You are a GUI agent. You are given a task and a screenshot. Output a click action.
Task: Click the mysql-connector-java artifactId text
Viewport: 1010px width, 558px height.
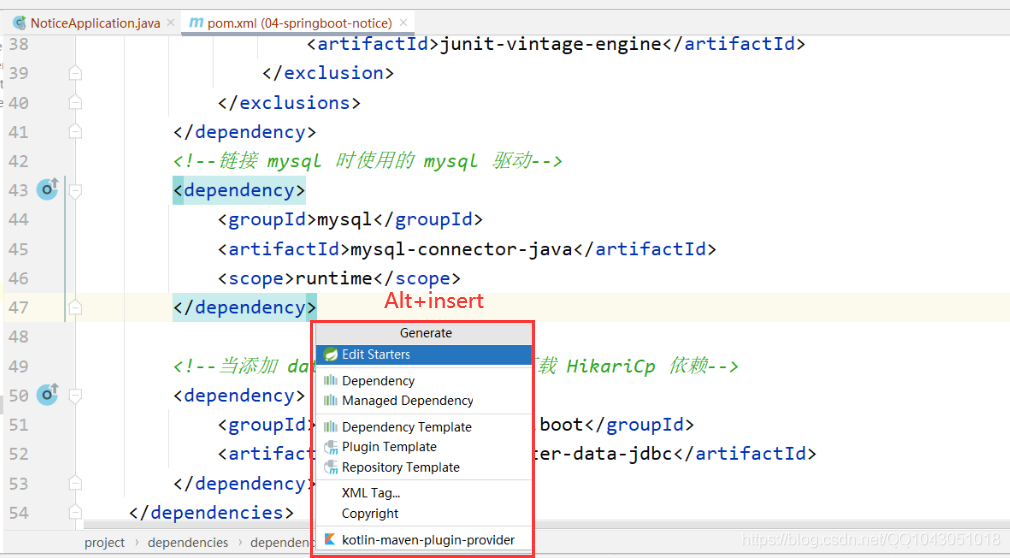point(461,249)
